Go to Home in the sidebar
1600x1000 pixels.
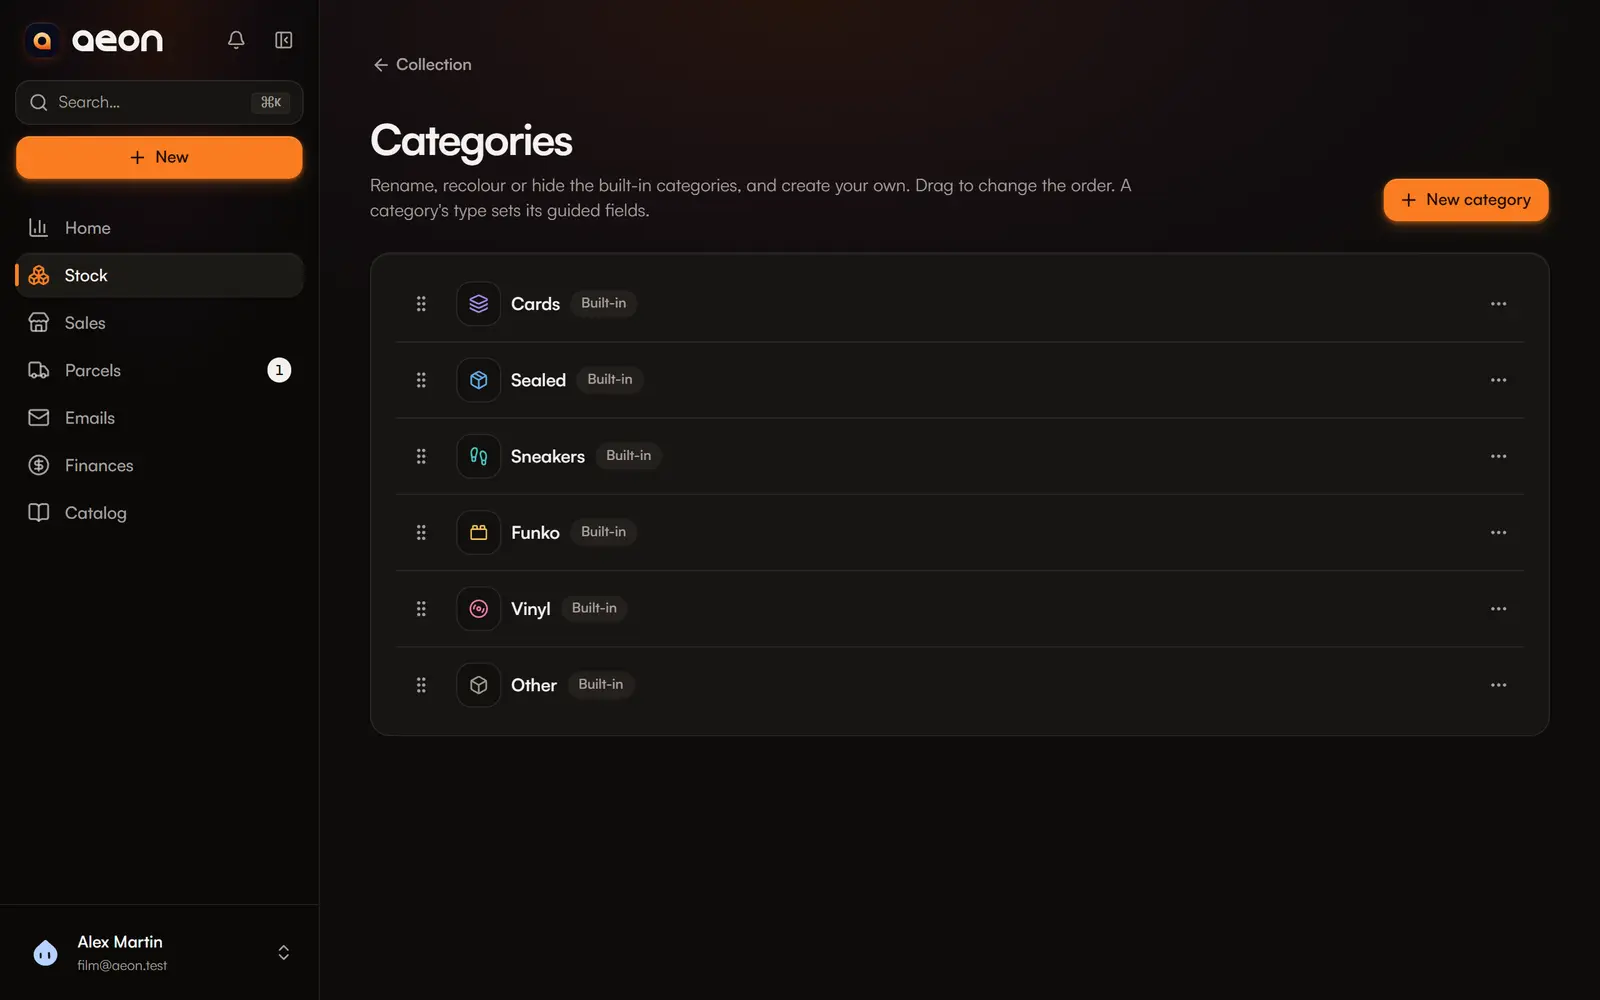pos(159,228)
